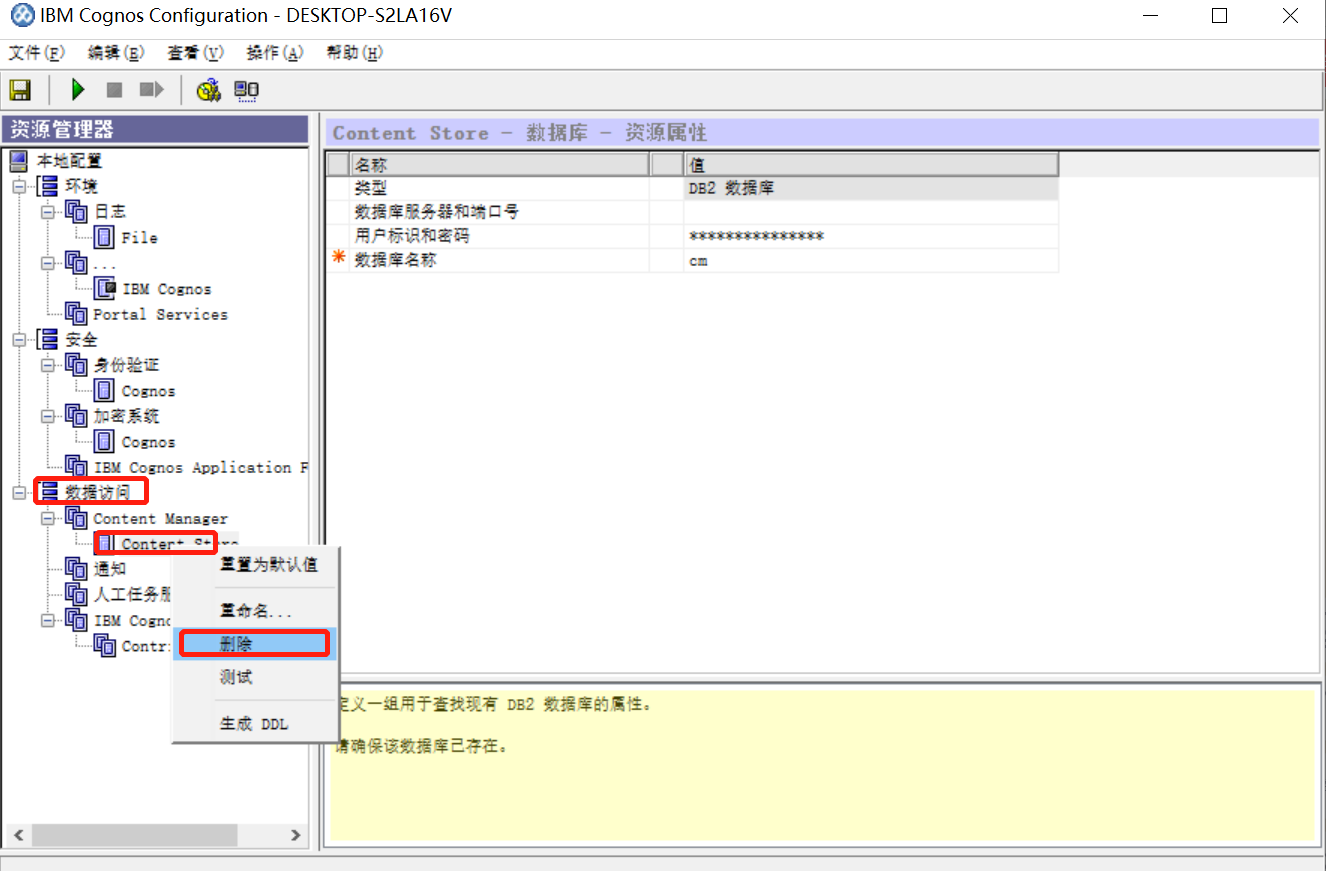Click the 加密系统 node icon
The image size is (1326, 871).
(x=76, y=416)
